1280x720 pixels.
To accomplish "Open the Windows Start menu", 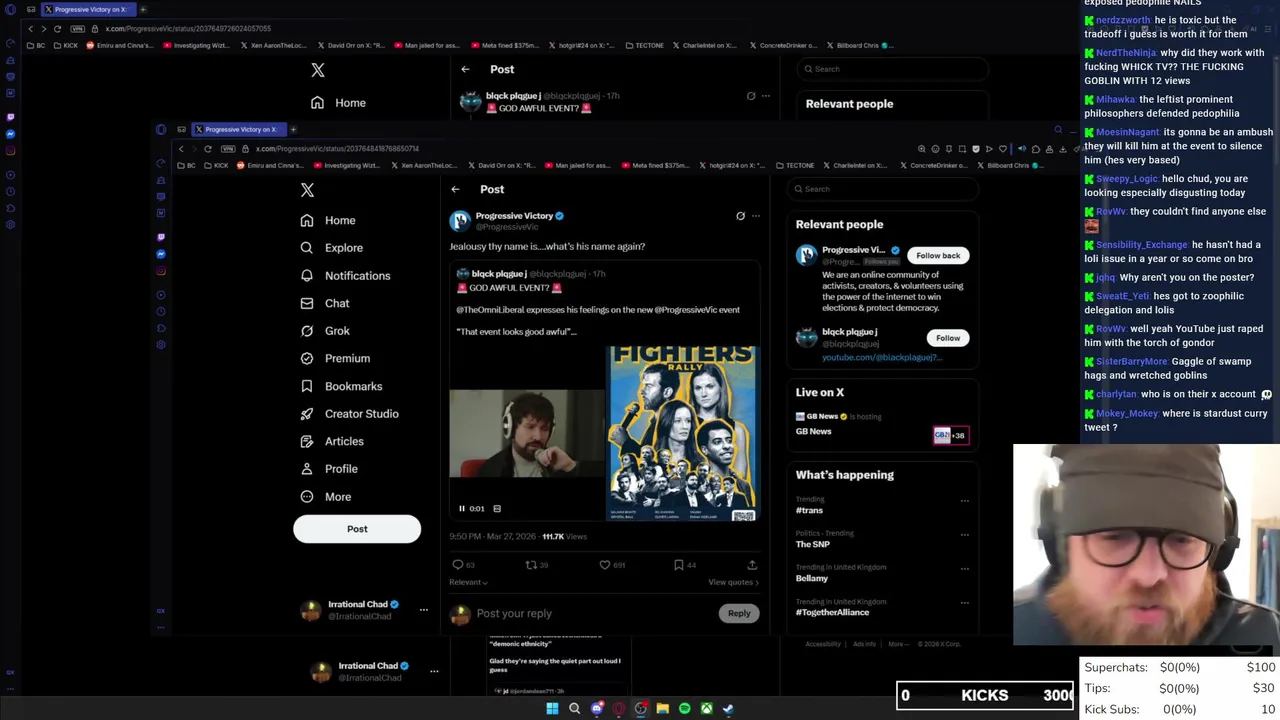I will coord(552,709).
